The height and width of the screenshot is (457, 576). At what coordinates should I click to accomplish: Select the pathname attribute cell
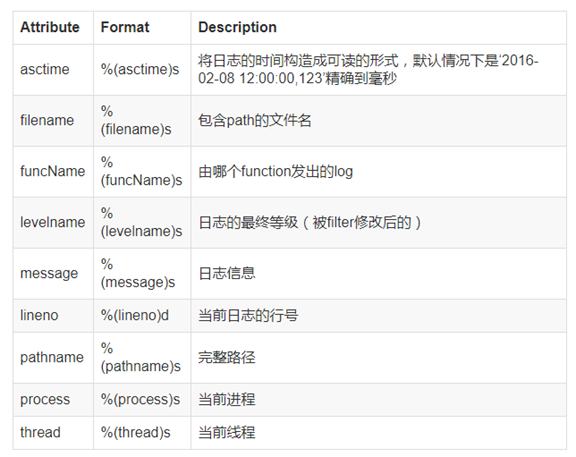[x=52, y=357]
